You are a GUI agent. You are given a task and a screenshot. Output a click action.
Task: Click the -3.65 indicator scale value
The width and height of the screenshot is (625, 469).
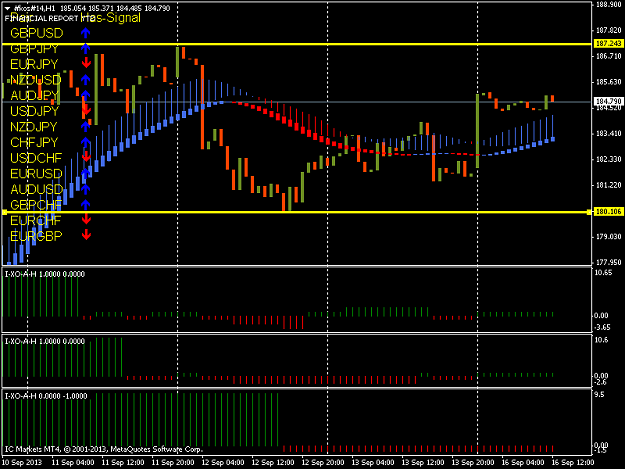click(602, 327)
